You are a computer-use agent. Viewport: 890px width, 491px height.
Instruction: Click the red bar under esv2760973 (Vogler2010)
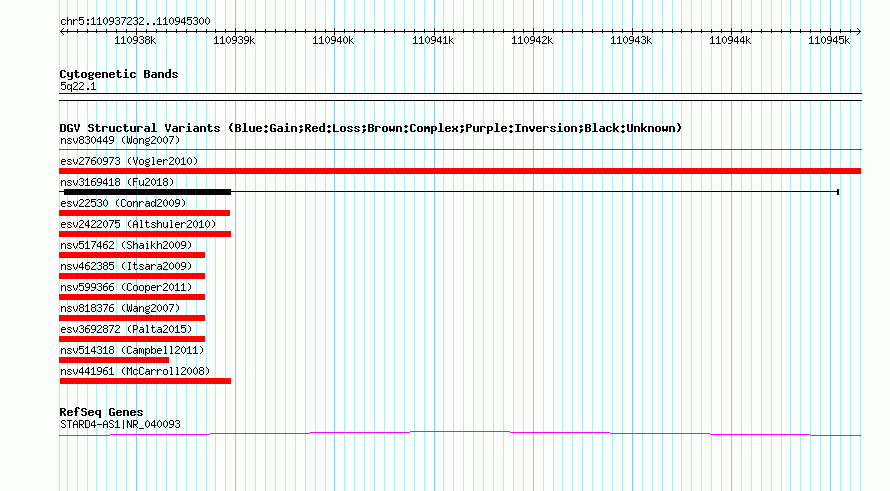(x=460, y=171)
